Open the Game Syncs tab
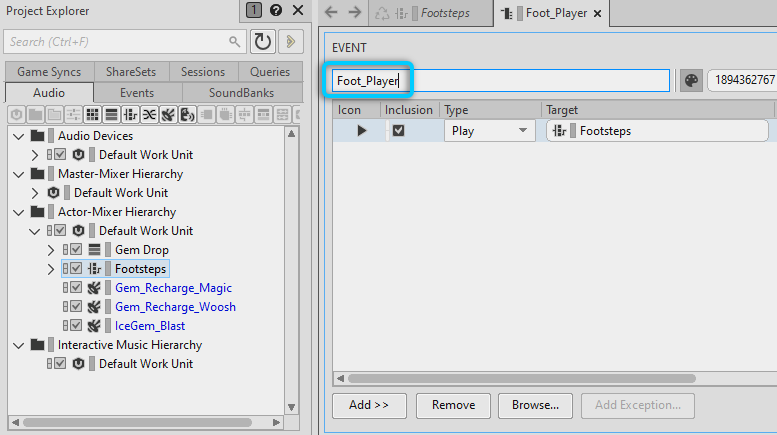The width and height of the screenshot is (777, 435). pos(49,72)
